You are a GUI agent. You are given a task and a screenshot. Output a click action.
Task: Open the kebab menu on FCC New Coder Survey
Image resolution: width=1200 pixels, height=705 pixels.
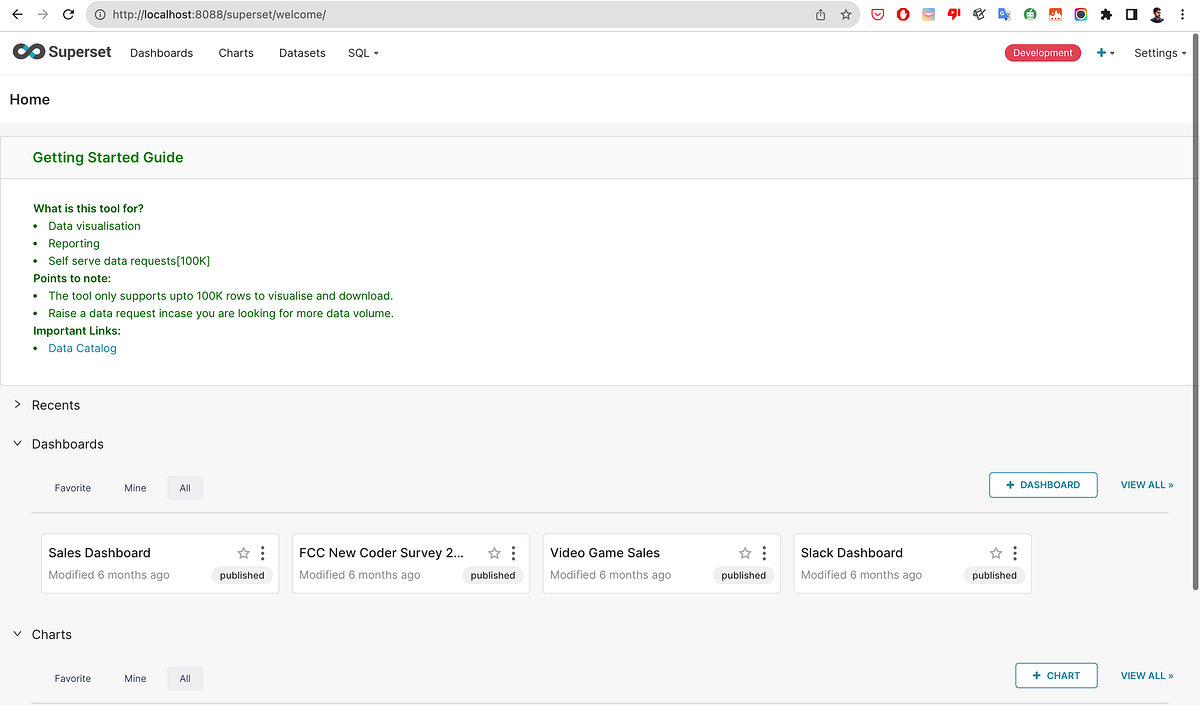(x=513, y=553)
